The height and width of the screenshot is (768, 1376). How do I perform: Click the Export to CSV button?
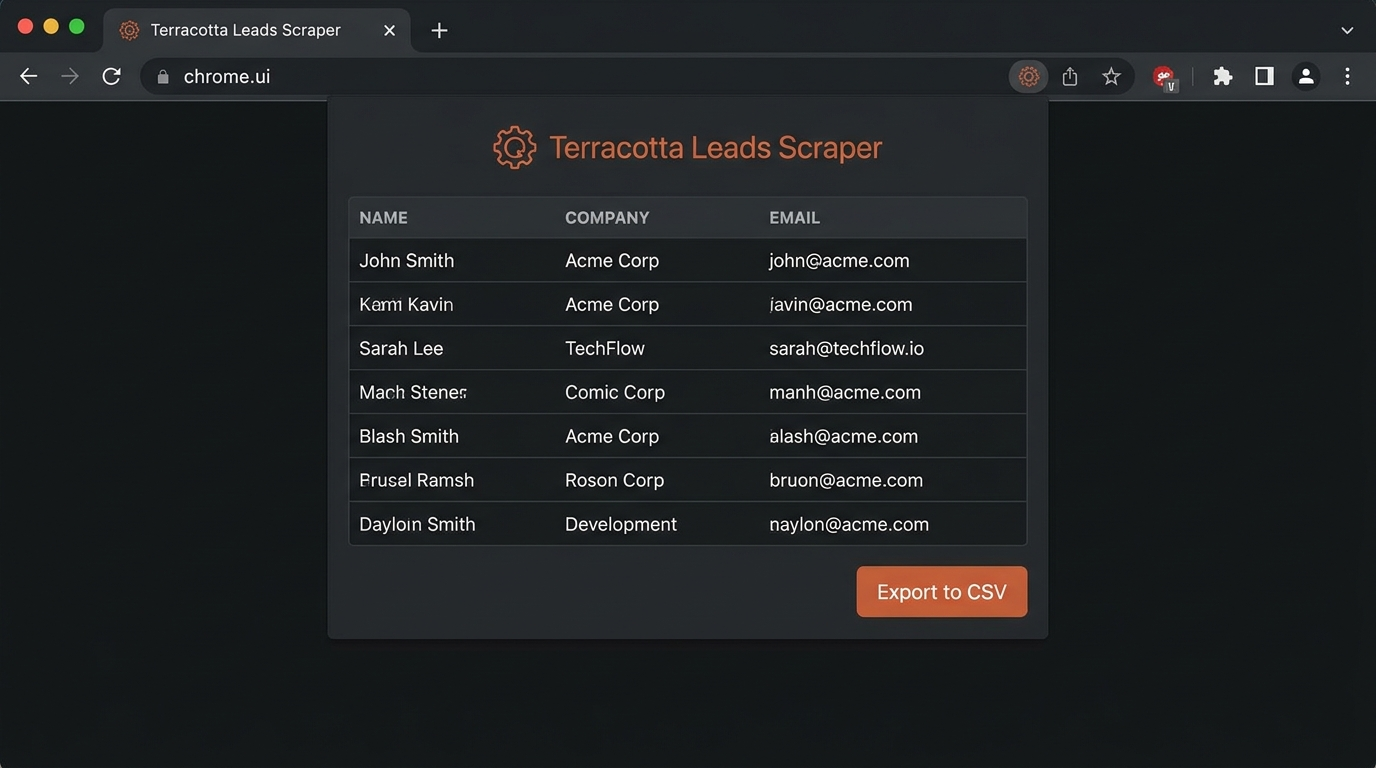coord(941,592)
